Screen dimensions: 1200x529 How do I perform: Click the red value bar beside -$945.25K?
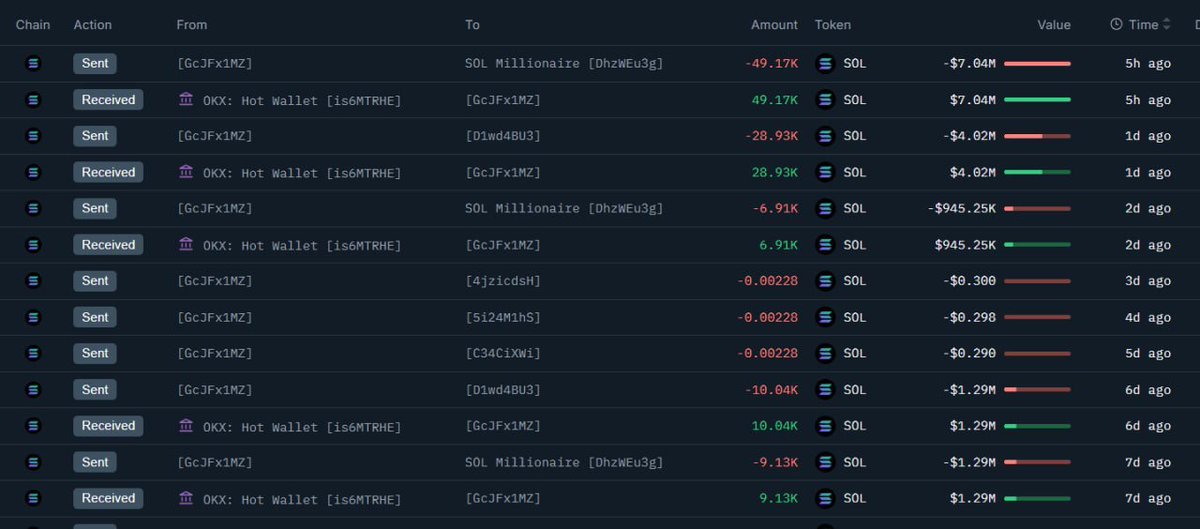click(1037, 208)
